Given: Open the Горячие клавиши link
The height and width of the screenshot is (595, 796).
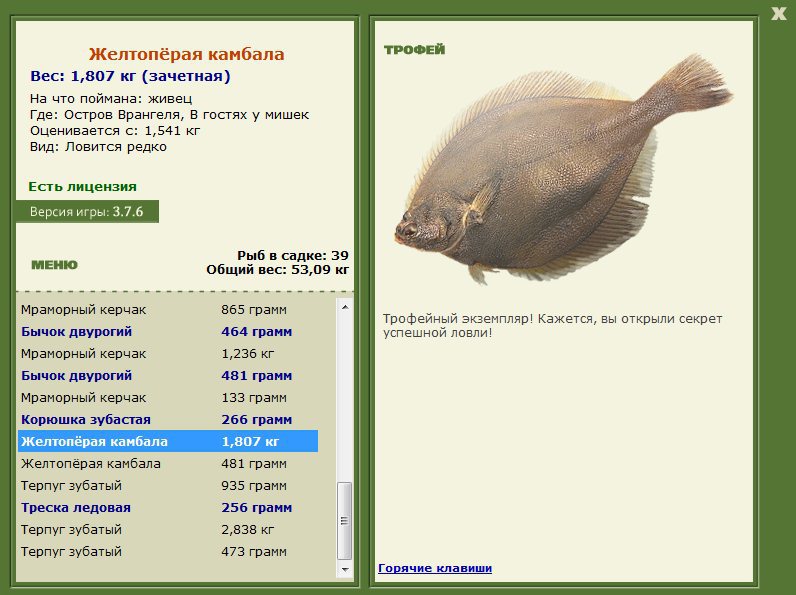Looking at the screenshot, I should [x=435, y=568].
